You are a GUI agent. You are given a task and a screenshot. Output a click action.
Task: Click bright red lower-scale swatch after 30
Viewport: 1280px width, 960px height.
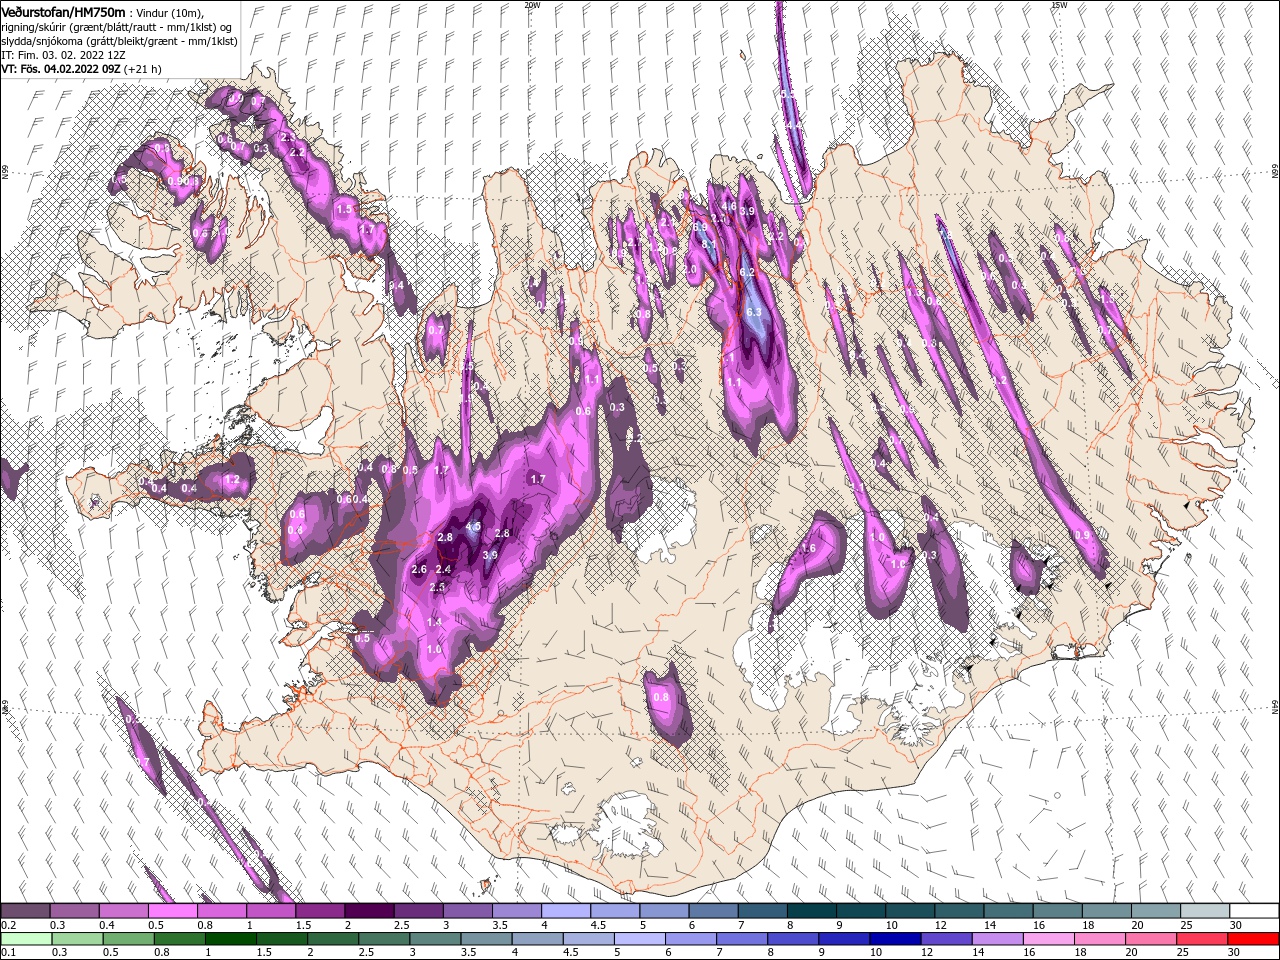1254,939
